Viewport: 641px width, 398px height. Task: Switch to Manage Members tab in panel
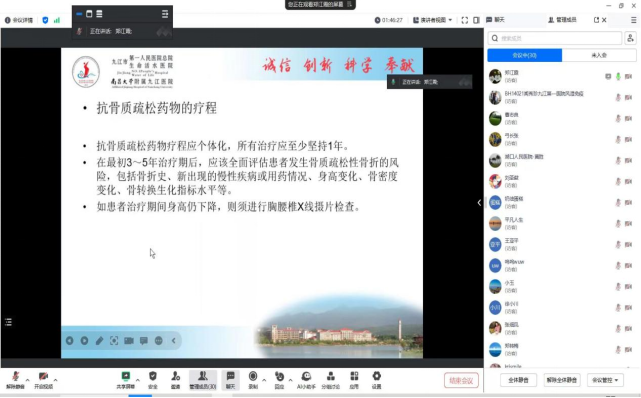[562, 20]
